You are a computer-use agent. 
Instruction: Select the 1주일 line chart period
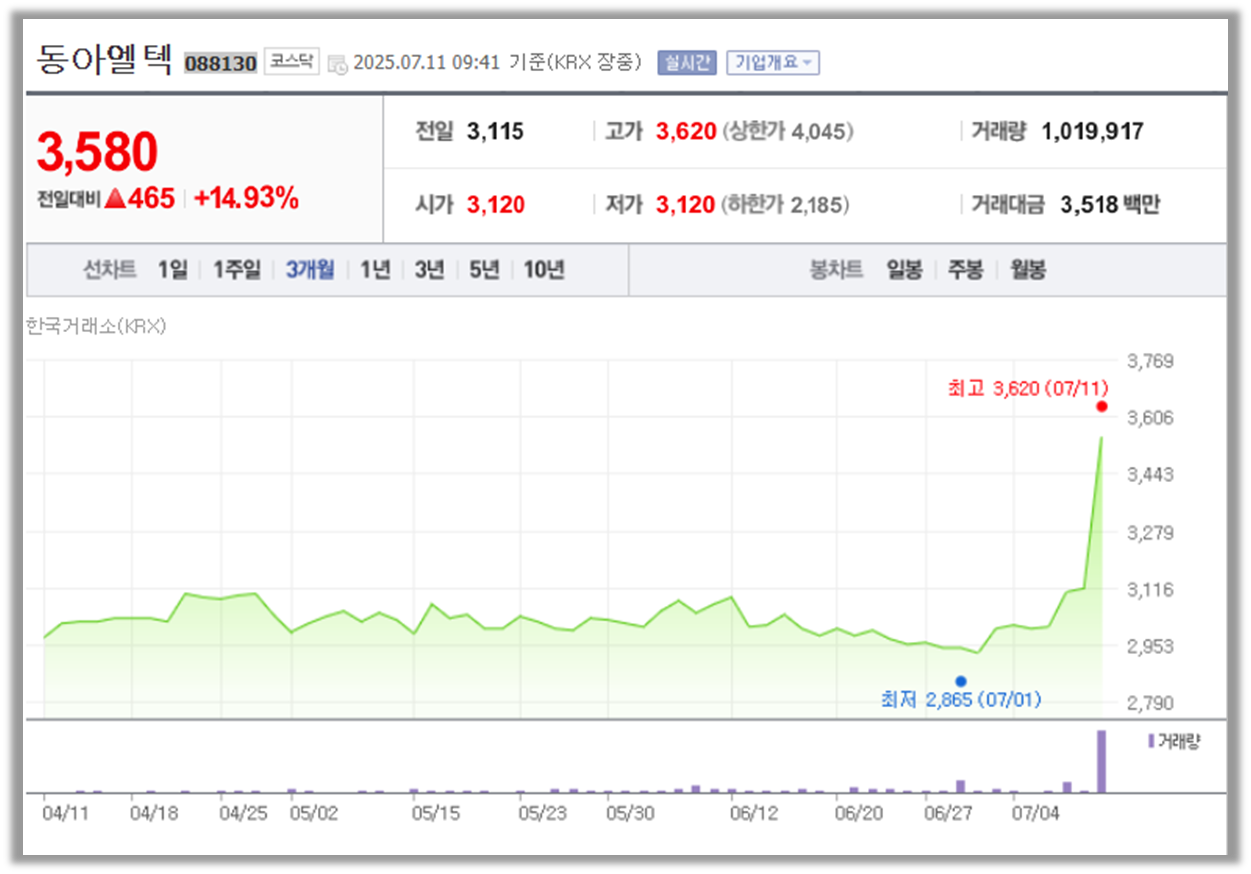click(x=236, y=270)
